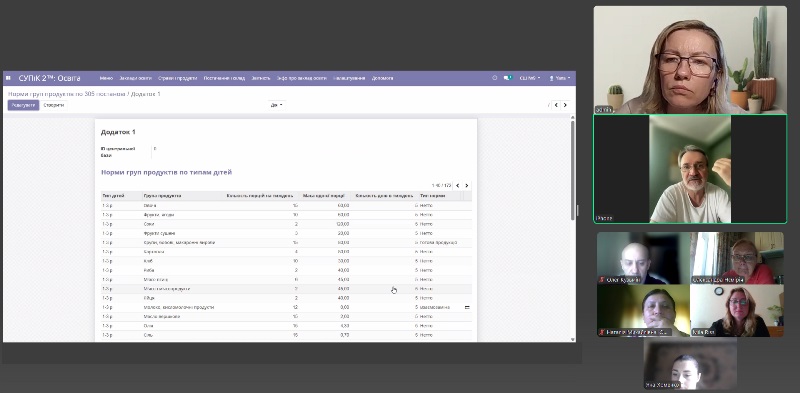Open the user account dropdown in navbar
Viewport: 800px width, 393px height.
click(560, 78)
